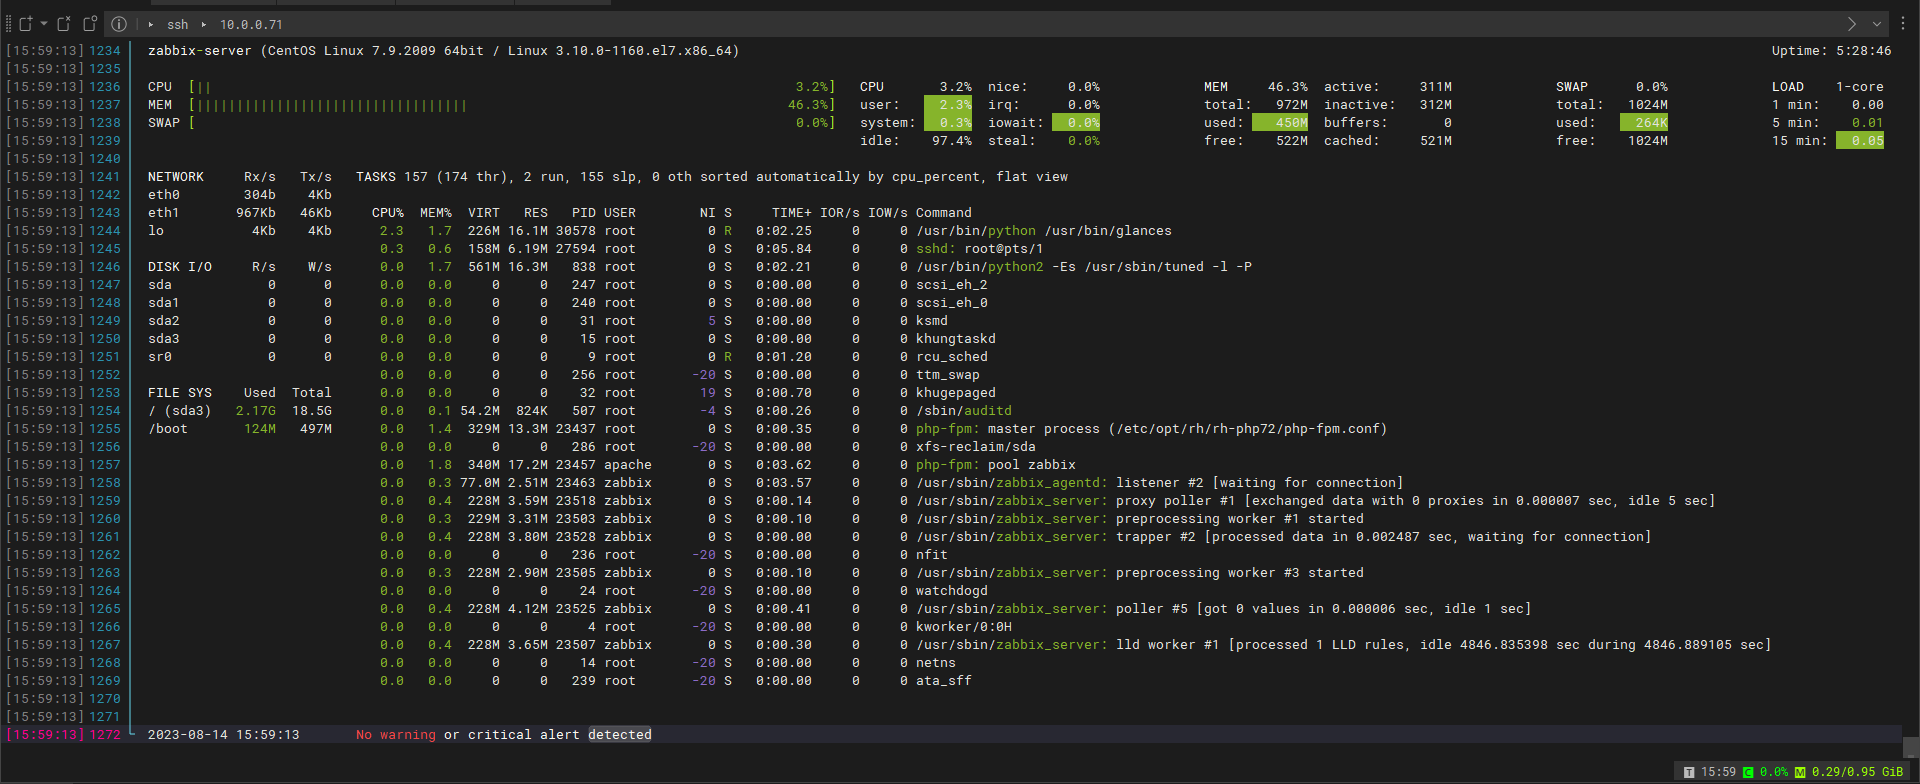Select the /usr/bin/glances process row

click(776, 231)
